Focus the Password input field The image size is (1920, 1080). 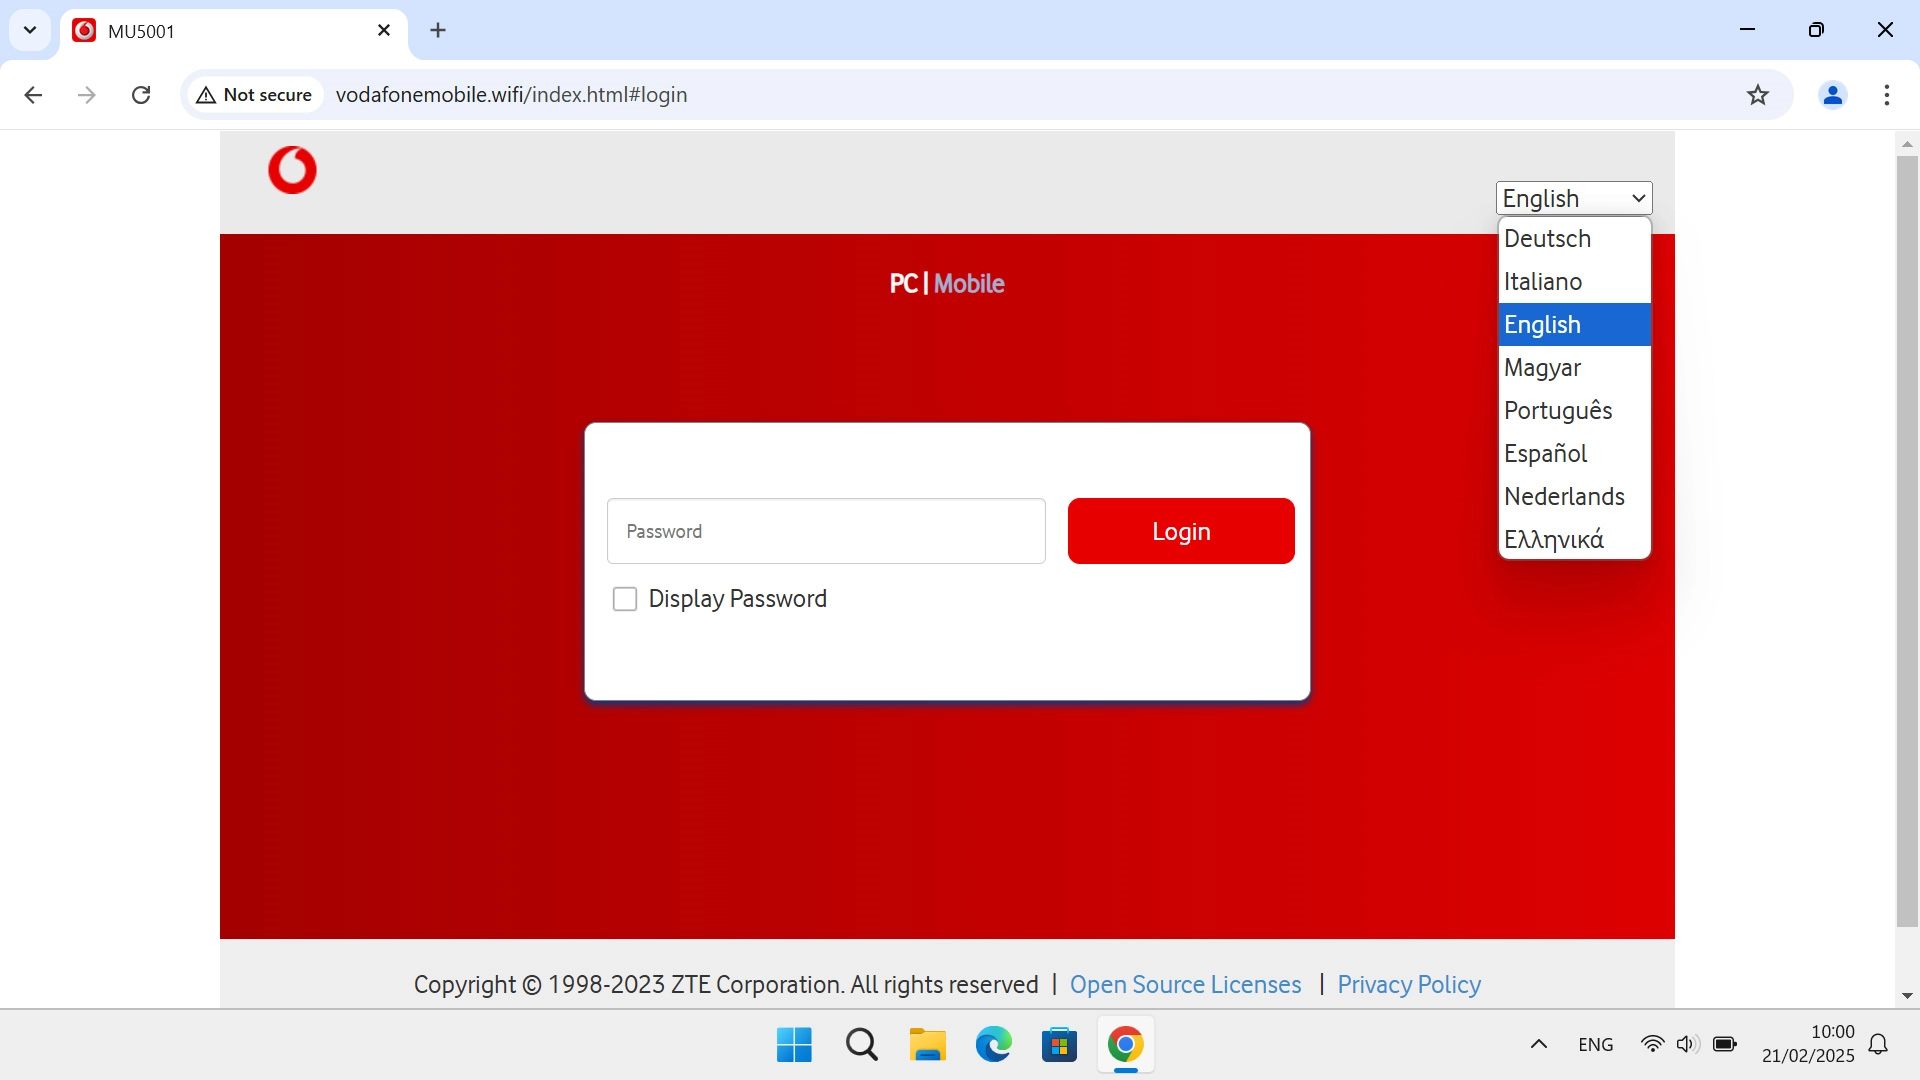(x=825, y=531)
